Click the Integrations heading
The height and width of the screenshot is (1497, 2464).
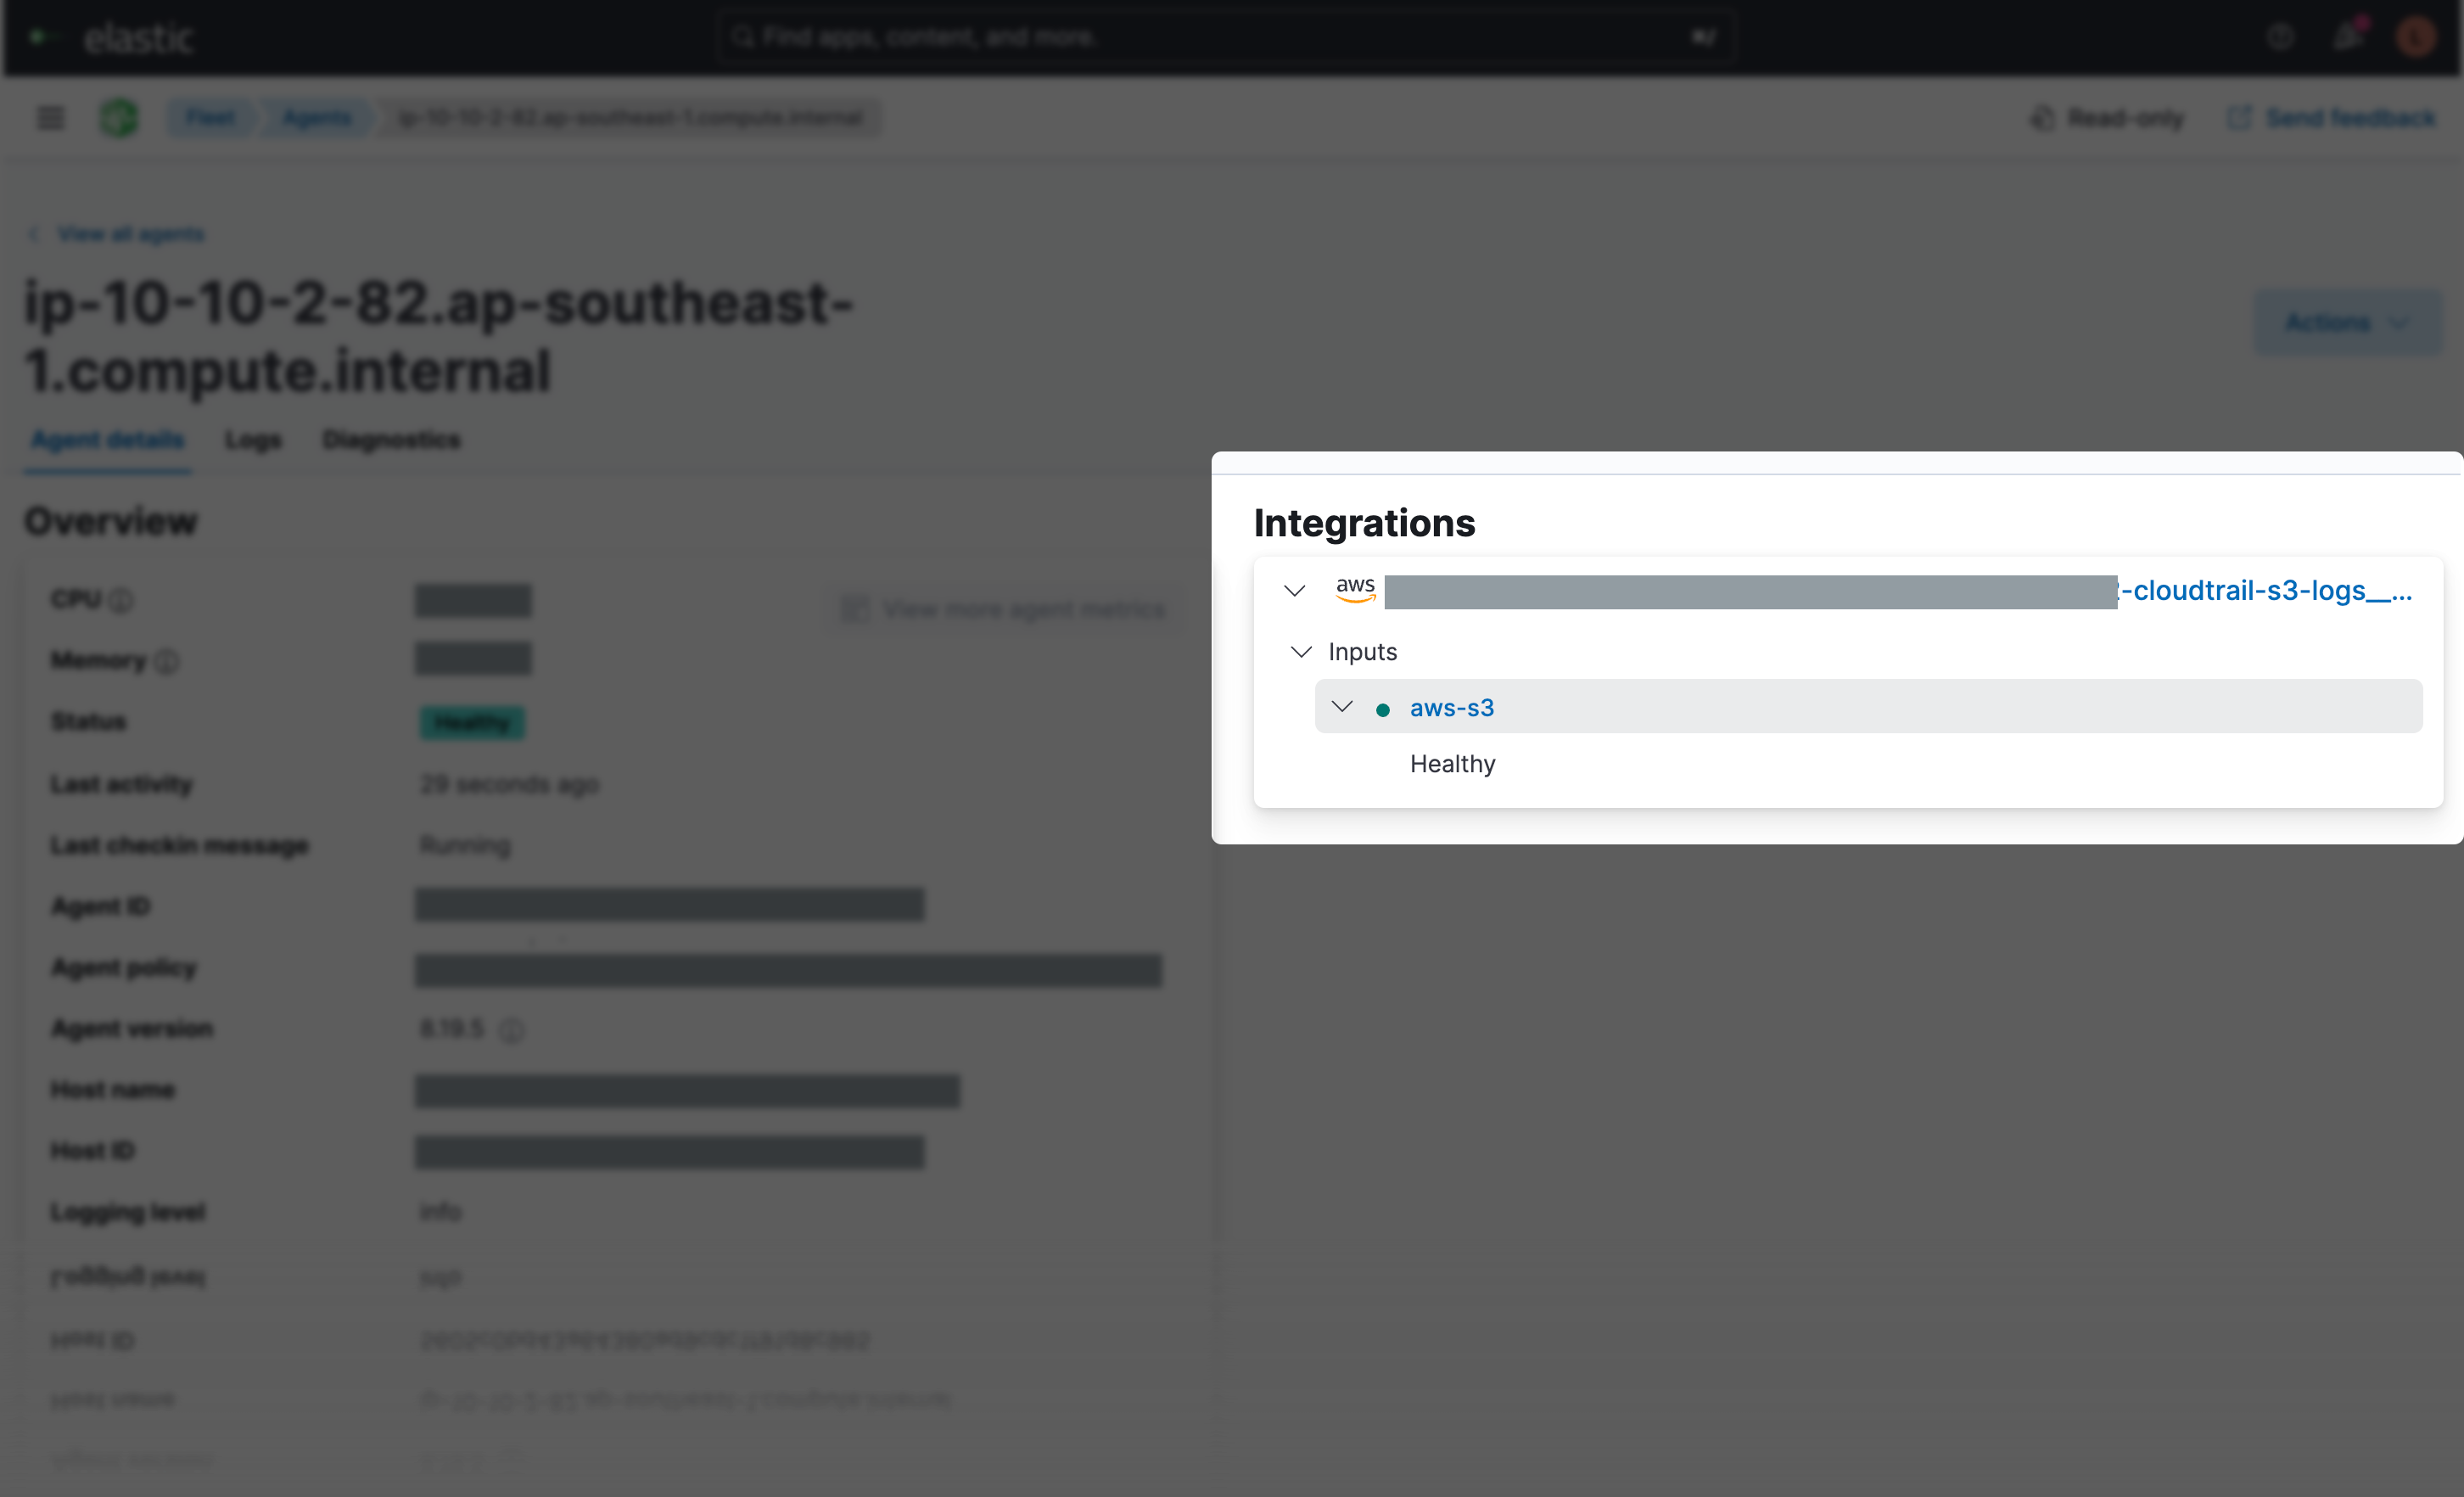click(x=1364, y=523)
